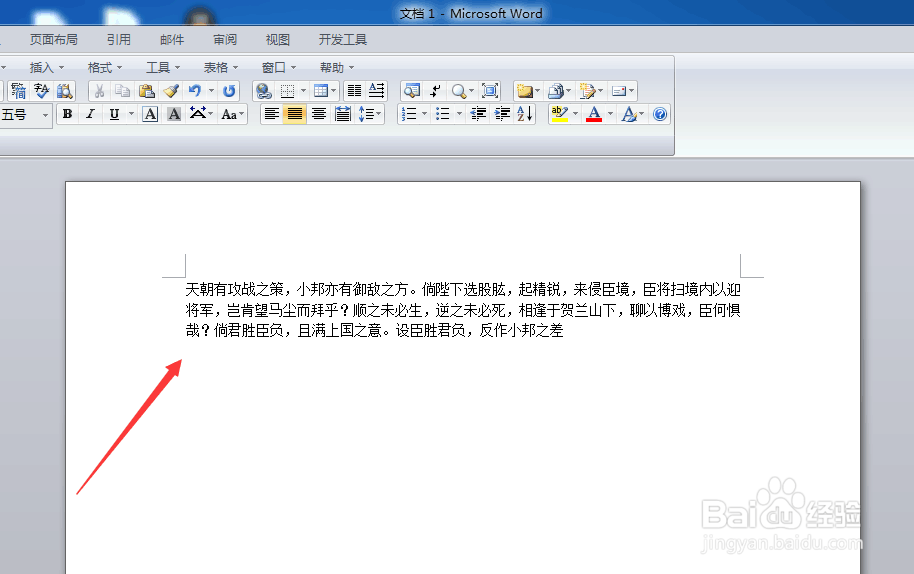Open the 工具 menu

(163, 68)
